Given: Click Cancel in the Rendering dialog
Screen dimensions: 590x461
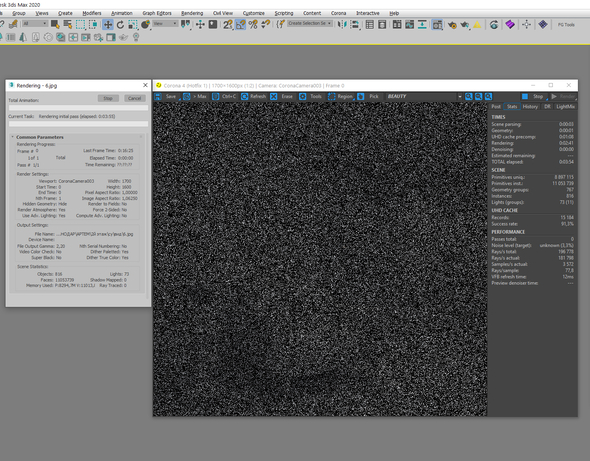Looking at the screenshot, I should tap(134, 98).
